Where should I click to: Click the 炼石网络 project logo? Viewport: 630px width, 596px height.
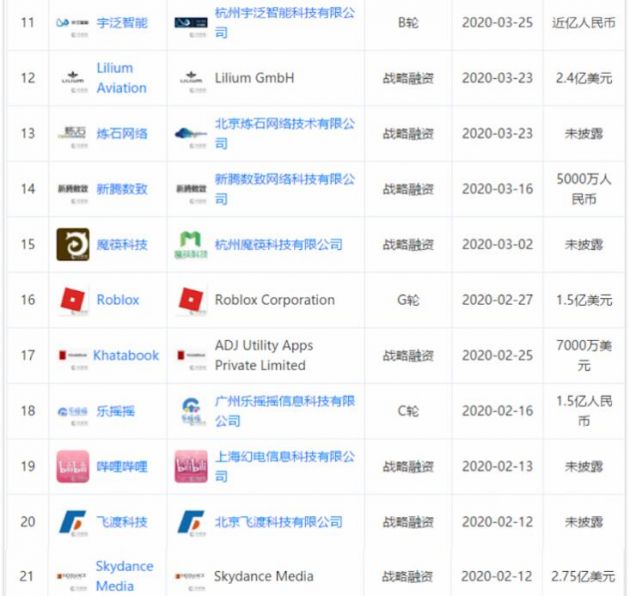tap(73, 136)
